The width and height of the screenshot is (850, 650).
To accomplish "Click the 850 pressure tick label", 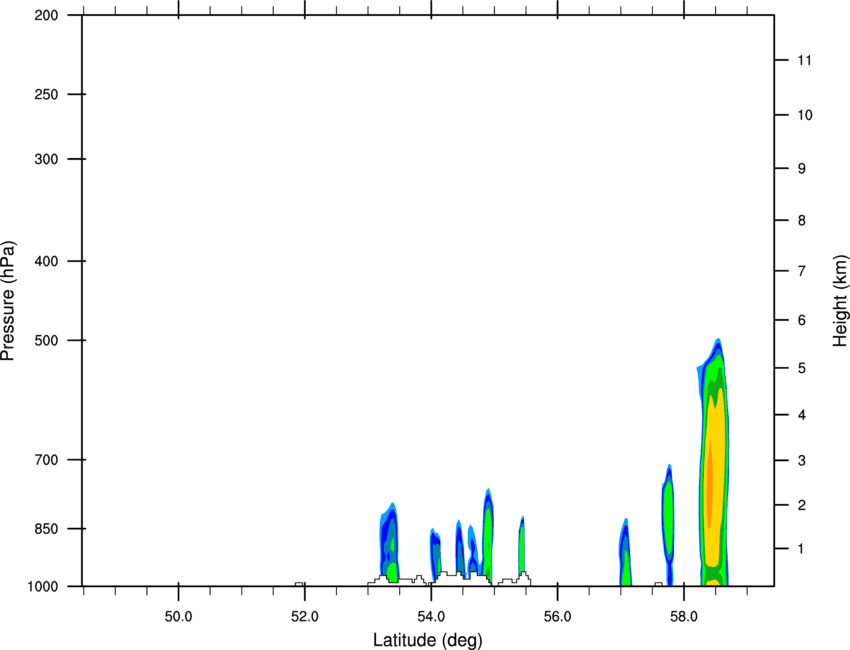I will 46,528.
